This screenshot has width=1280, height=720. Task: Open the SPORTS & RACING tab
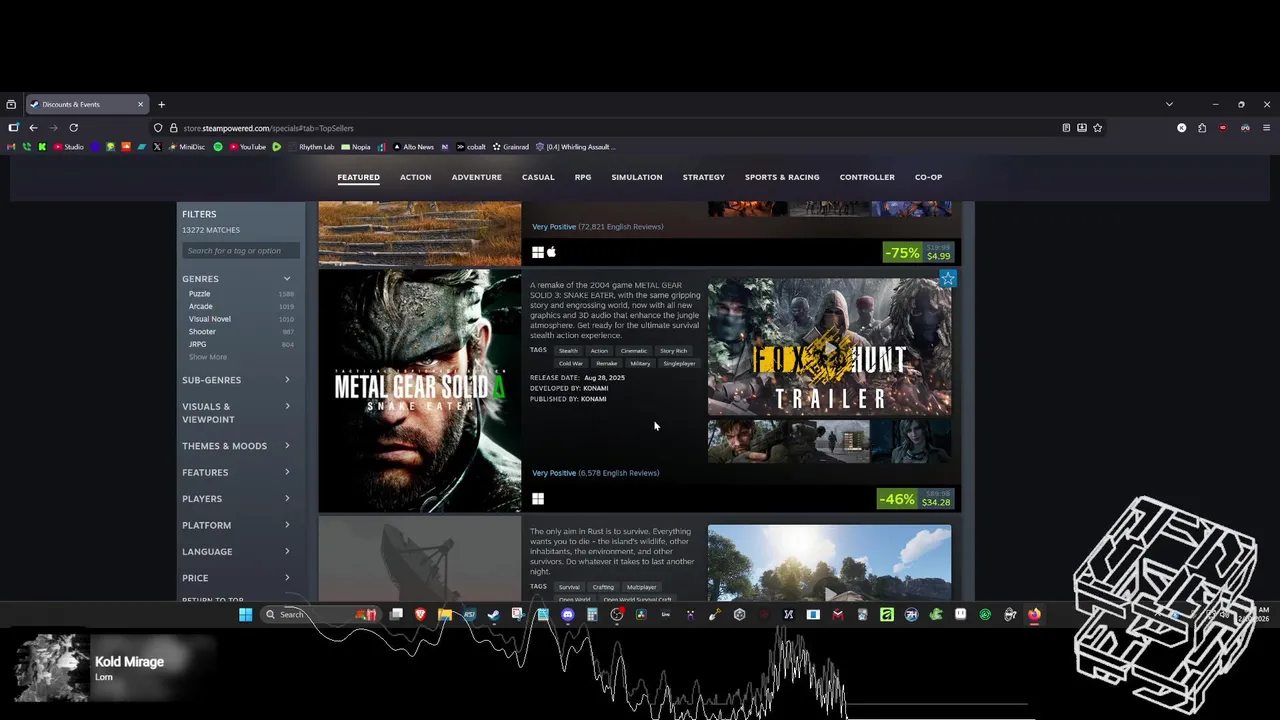pyautogui.click(x=782, y=177)
